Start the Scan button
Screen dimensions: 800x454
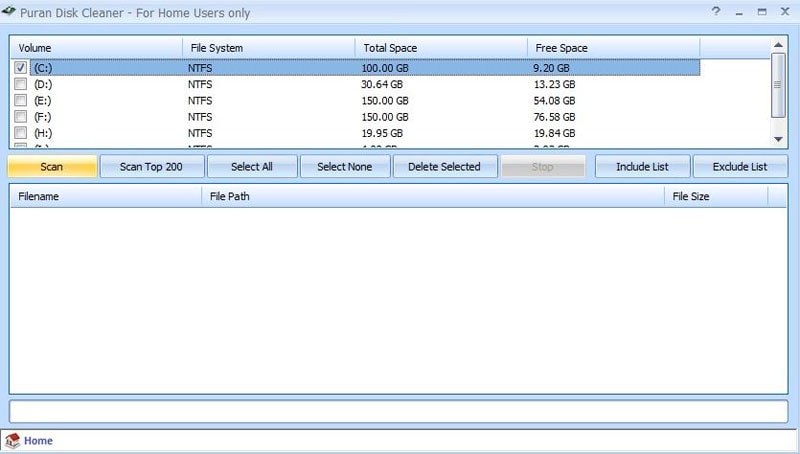[52, 167]
